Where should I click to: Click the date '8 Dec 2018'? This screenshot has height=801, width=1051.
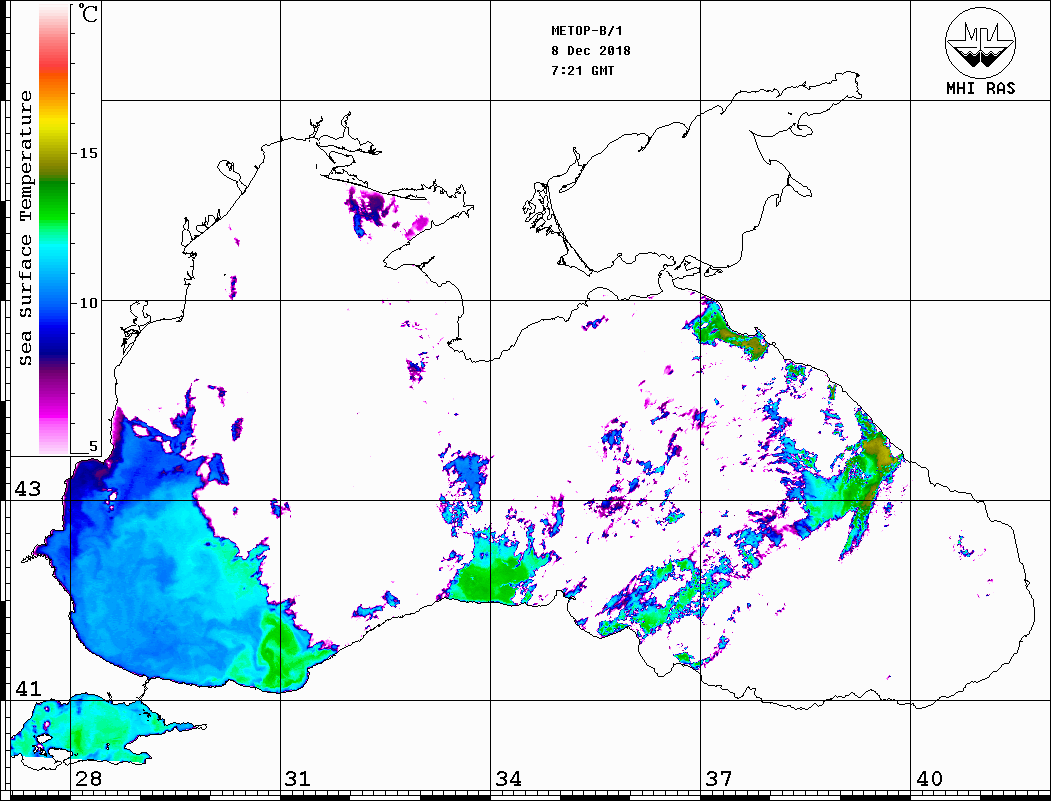[x=591, y=51]
